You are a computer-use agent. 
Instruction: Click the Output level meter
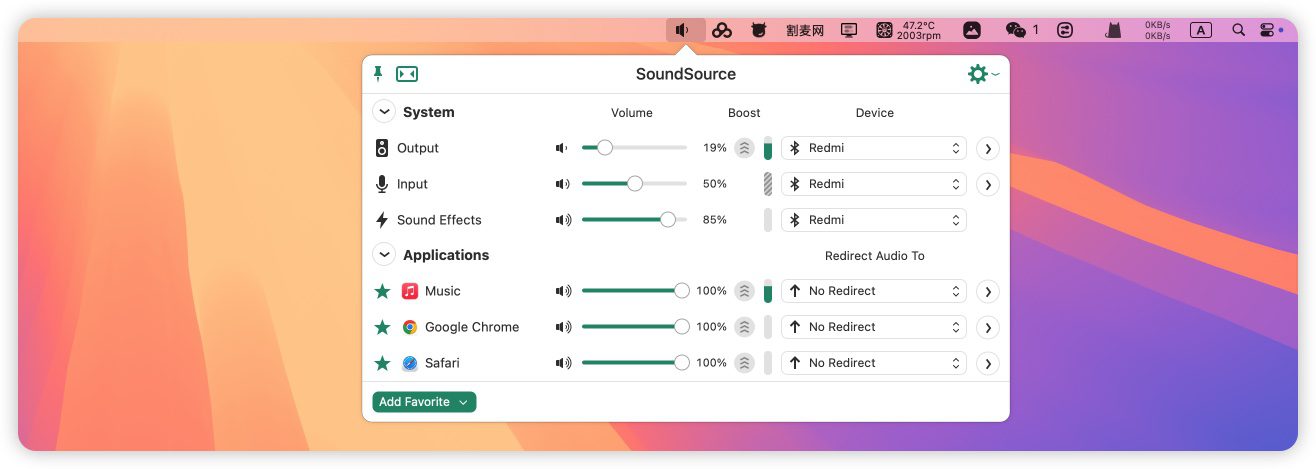[768, 148]
